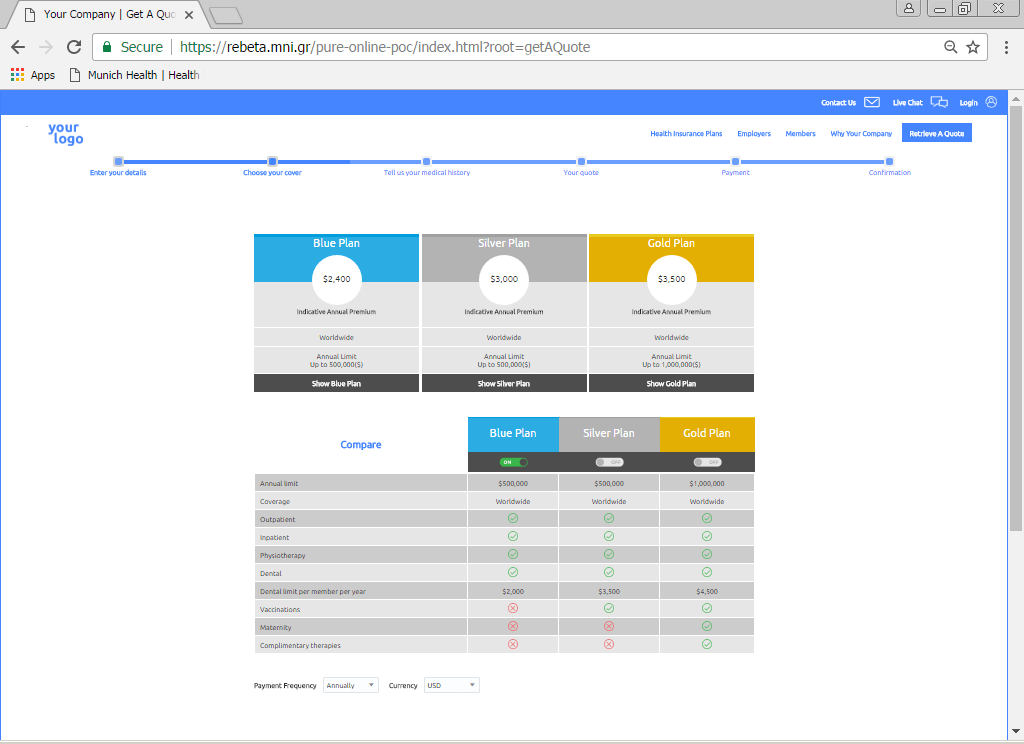This screenshot has height=744, width=1024.
Task: Reload the page with the refresh icon
Action: click(74, 47)
